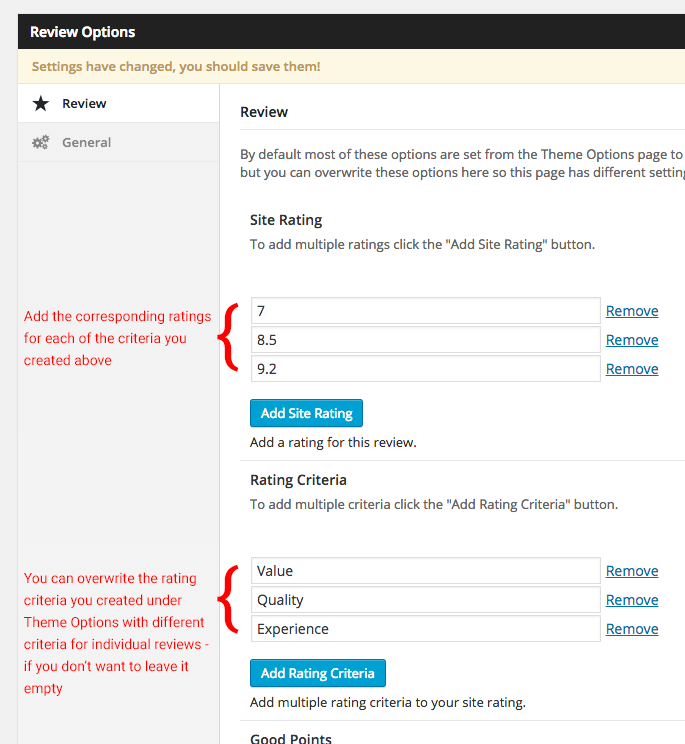The width and height of the screenshot is (685, 744).
Task: Click 'Add multiple rating criteria to your site rating.'
Action: [x=388, y=702]
